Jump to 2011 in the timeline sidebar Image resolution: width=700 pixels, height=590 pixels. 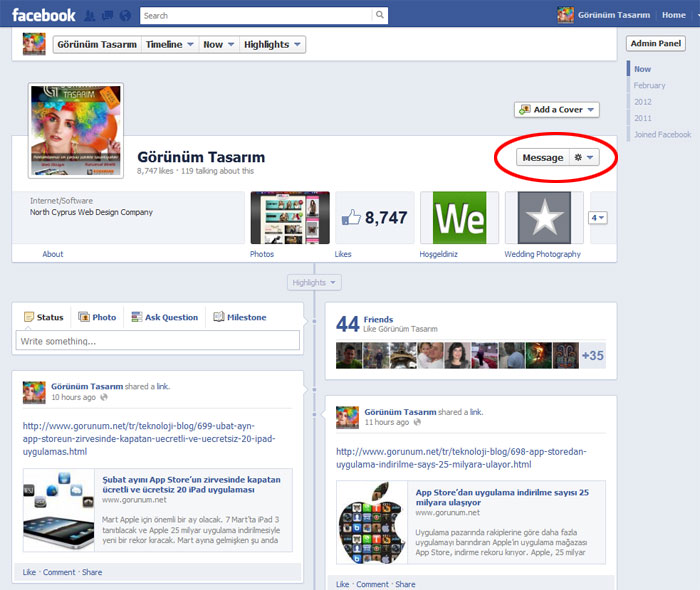click(x=642, y=118)
